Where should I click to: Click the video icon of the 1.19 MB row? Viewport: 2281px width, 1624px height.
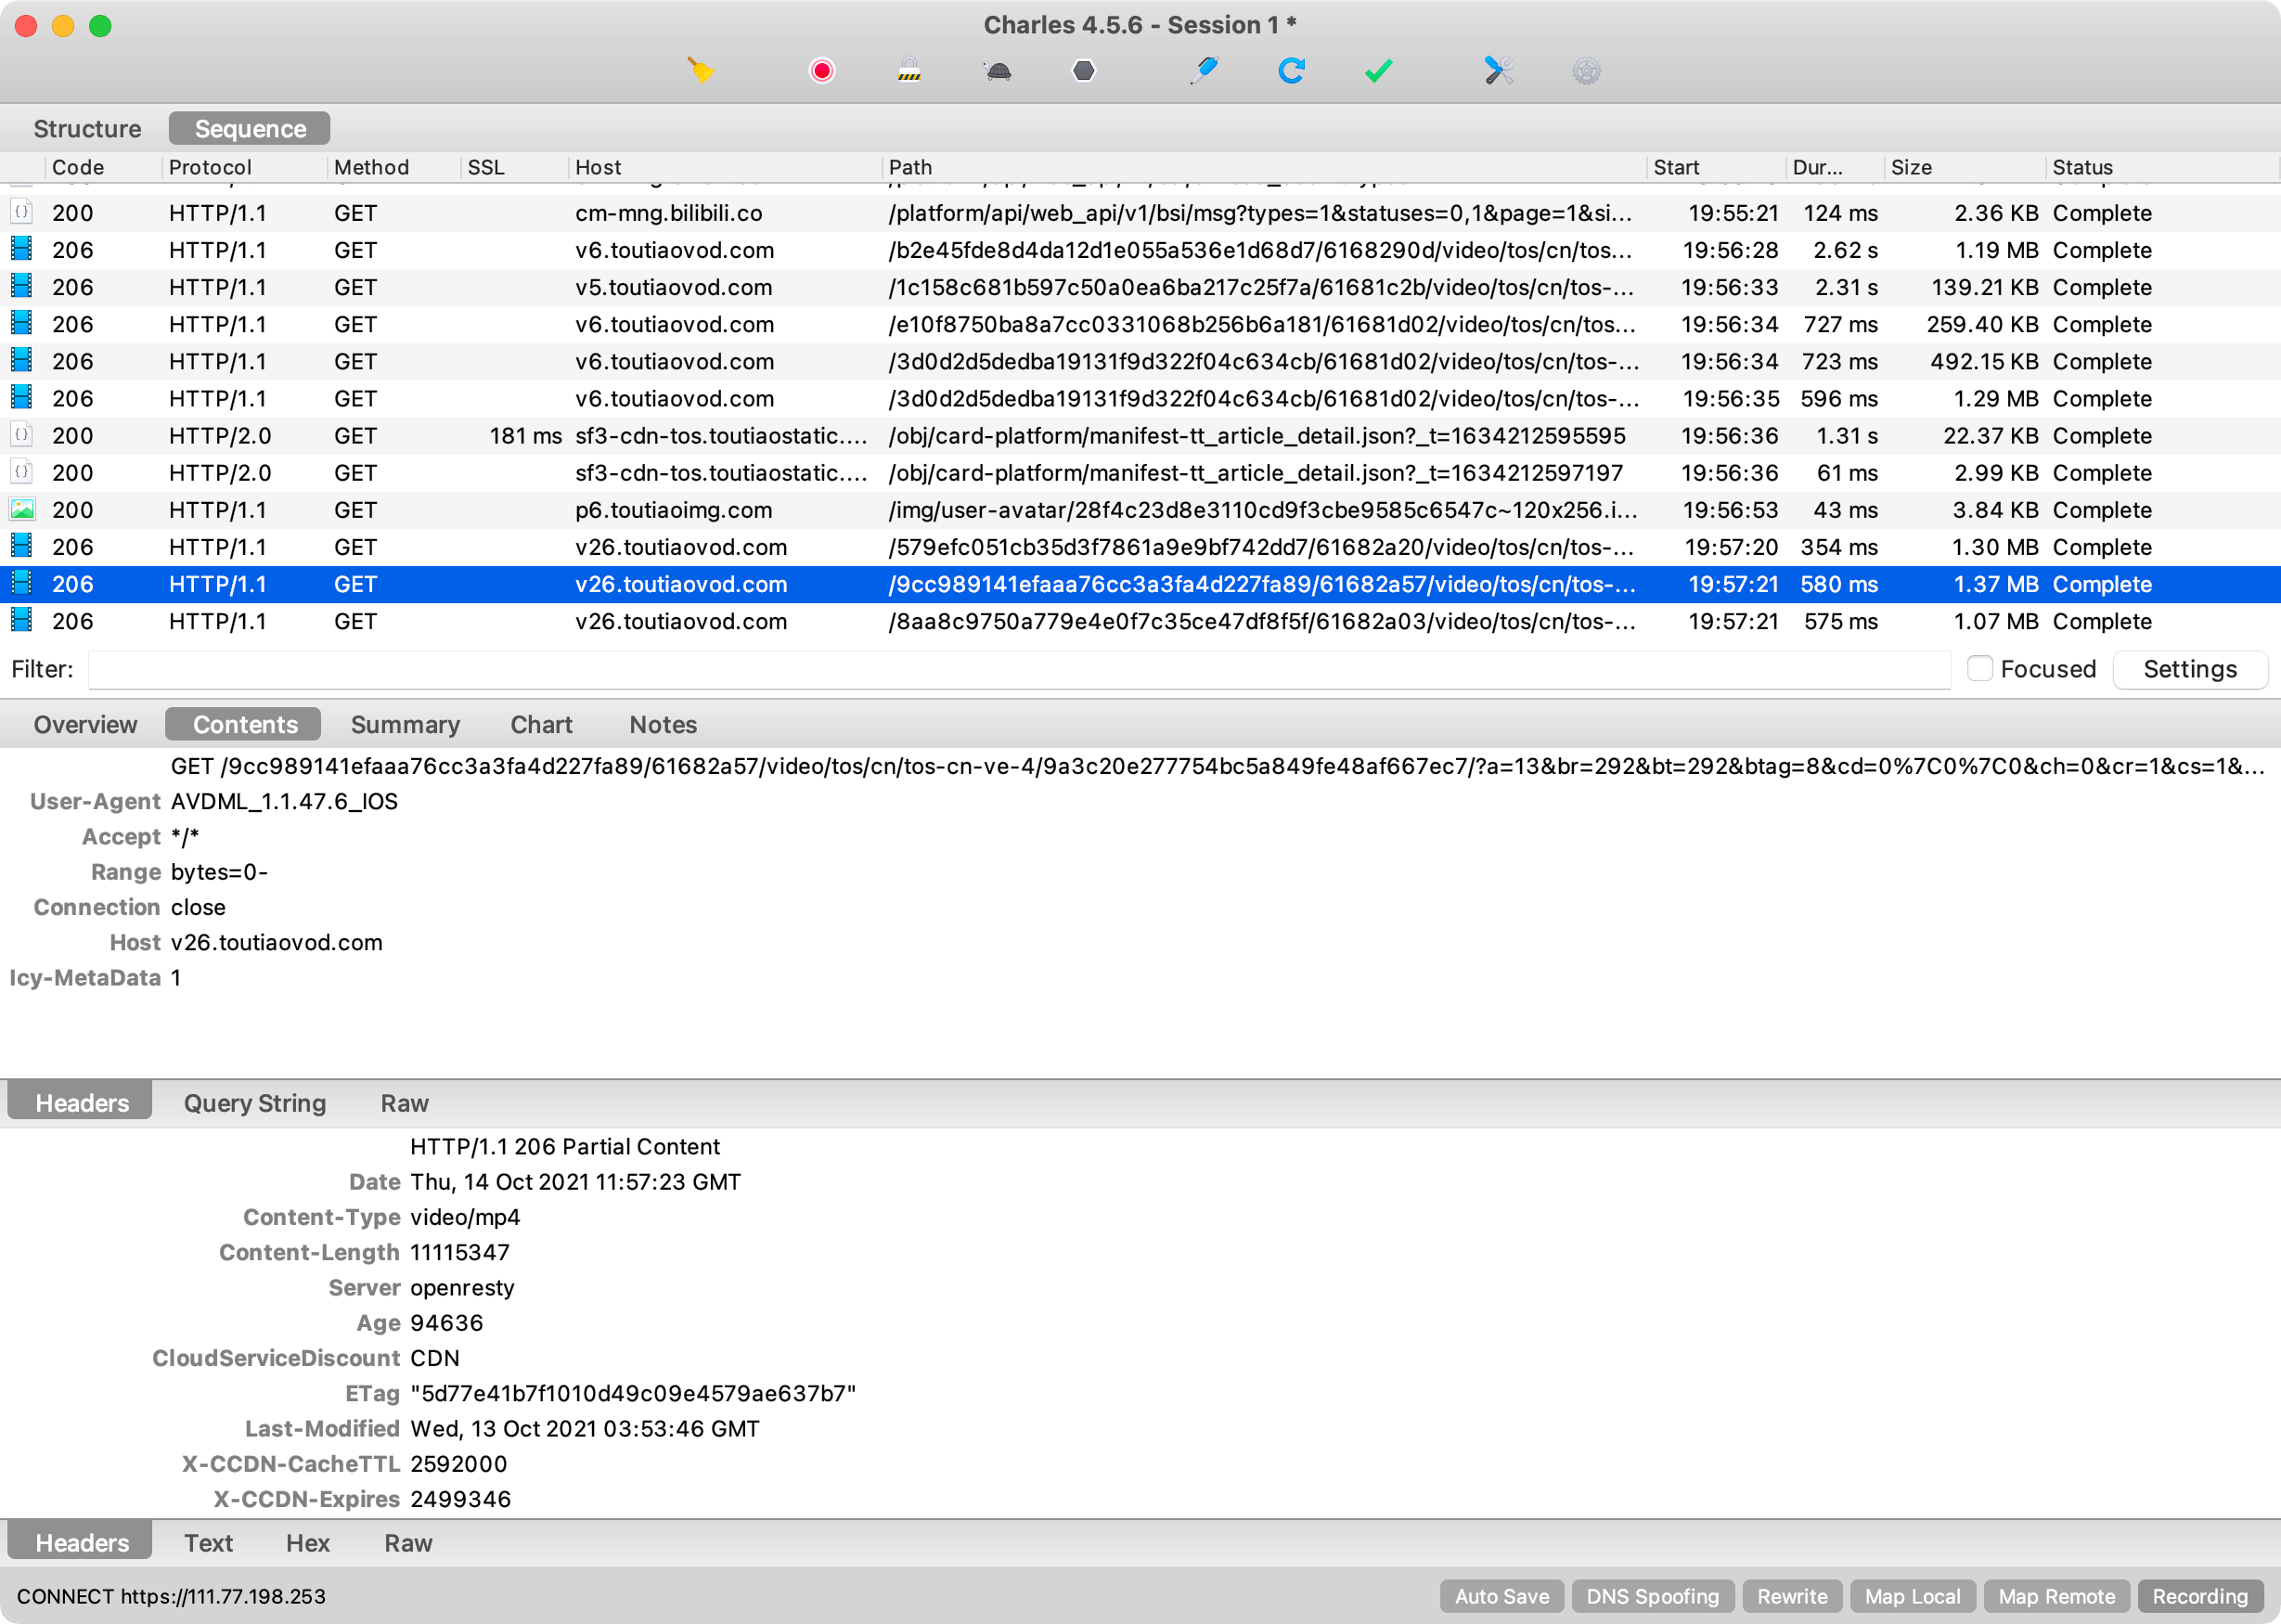click(21, 250)
